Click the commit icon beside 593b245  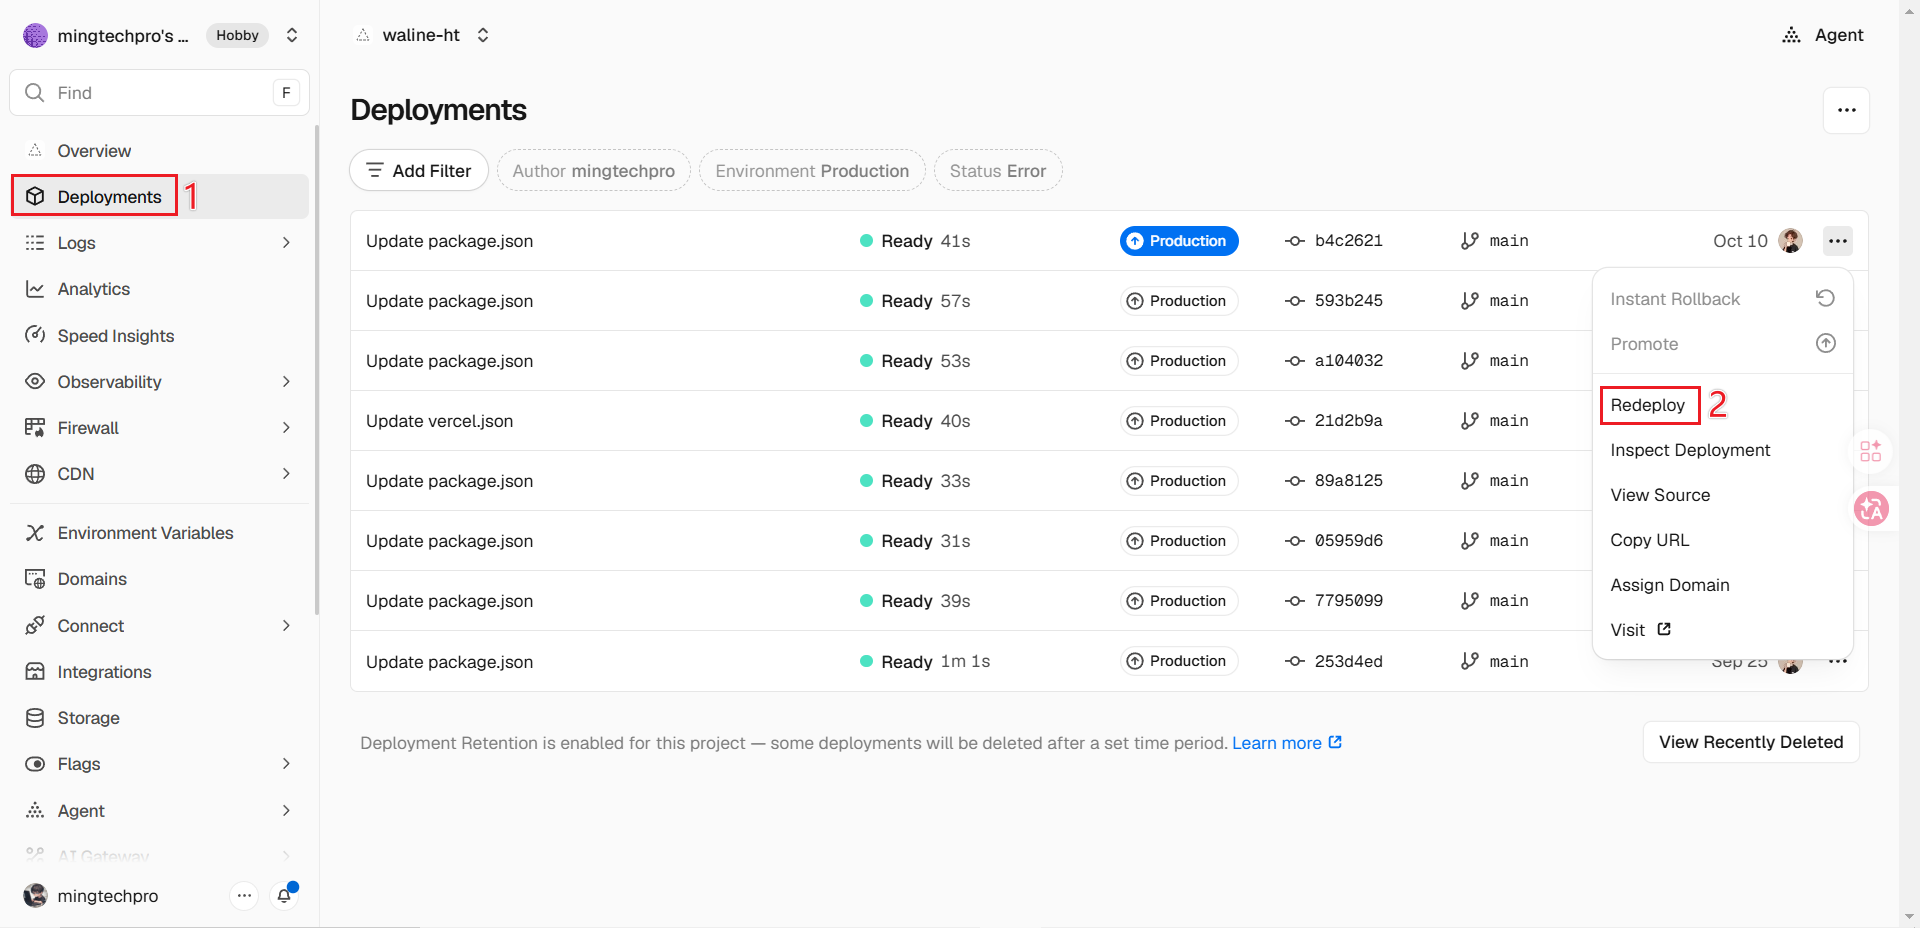pyautogui.click(x=1295, y=301)
